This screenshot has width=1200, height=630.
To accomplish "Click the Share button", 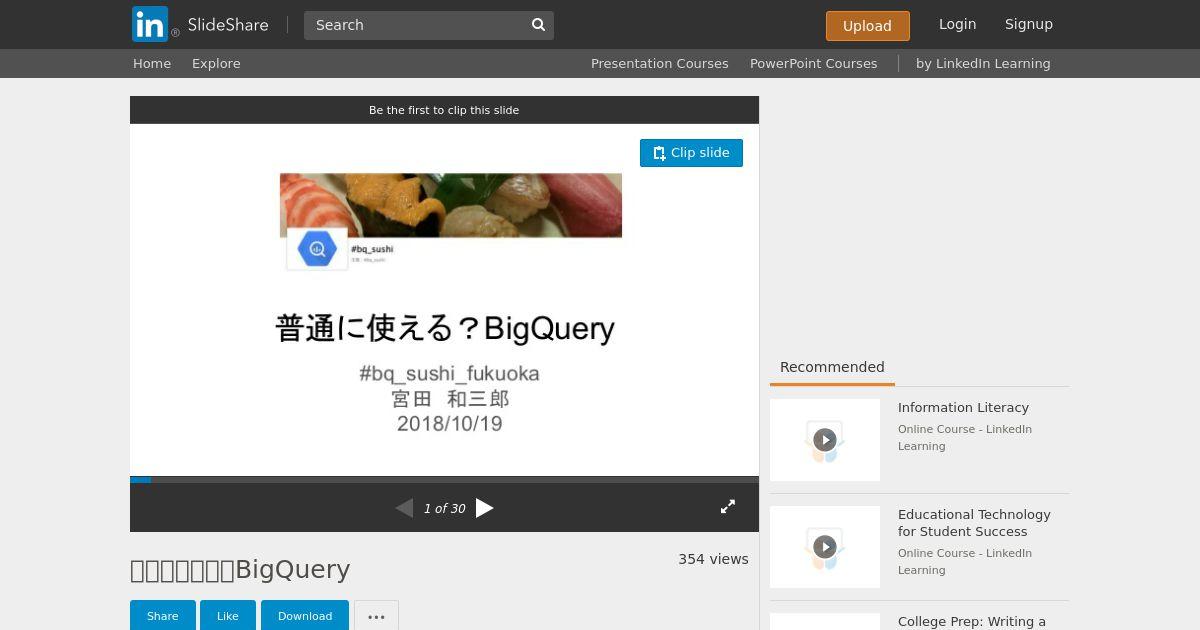I will [x=163, y=616].
